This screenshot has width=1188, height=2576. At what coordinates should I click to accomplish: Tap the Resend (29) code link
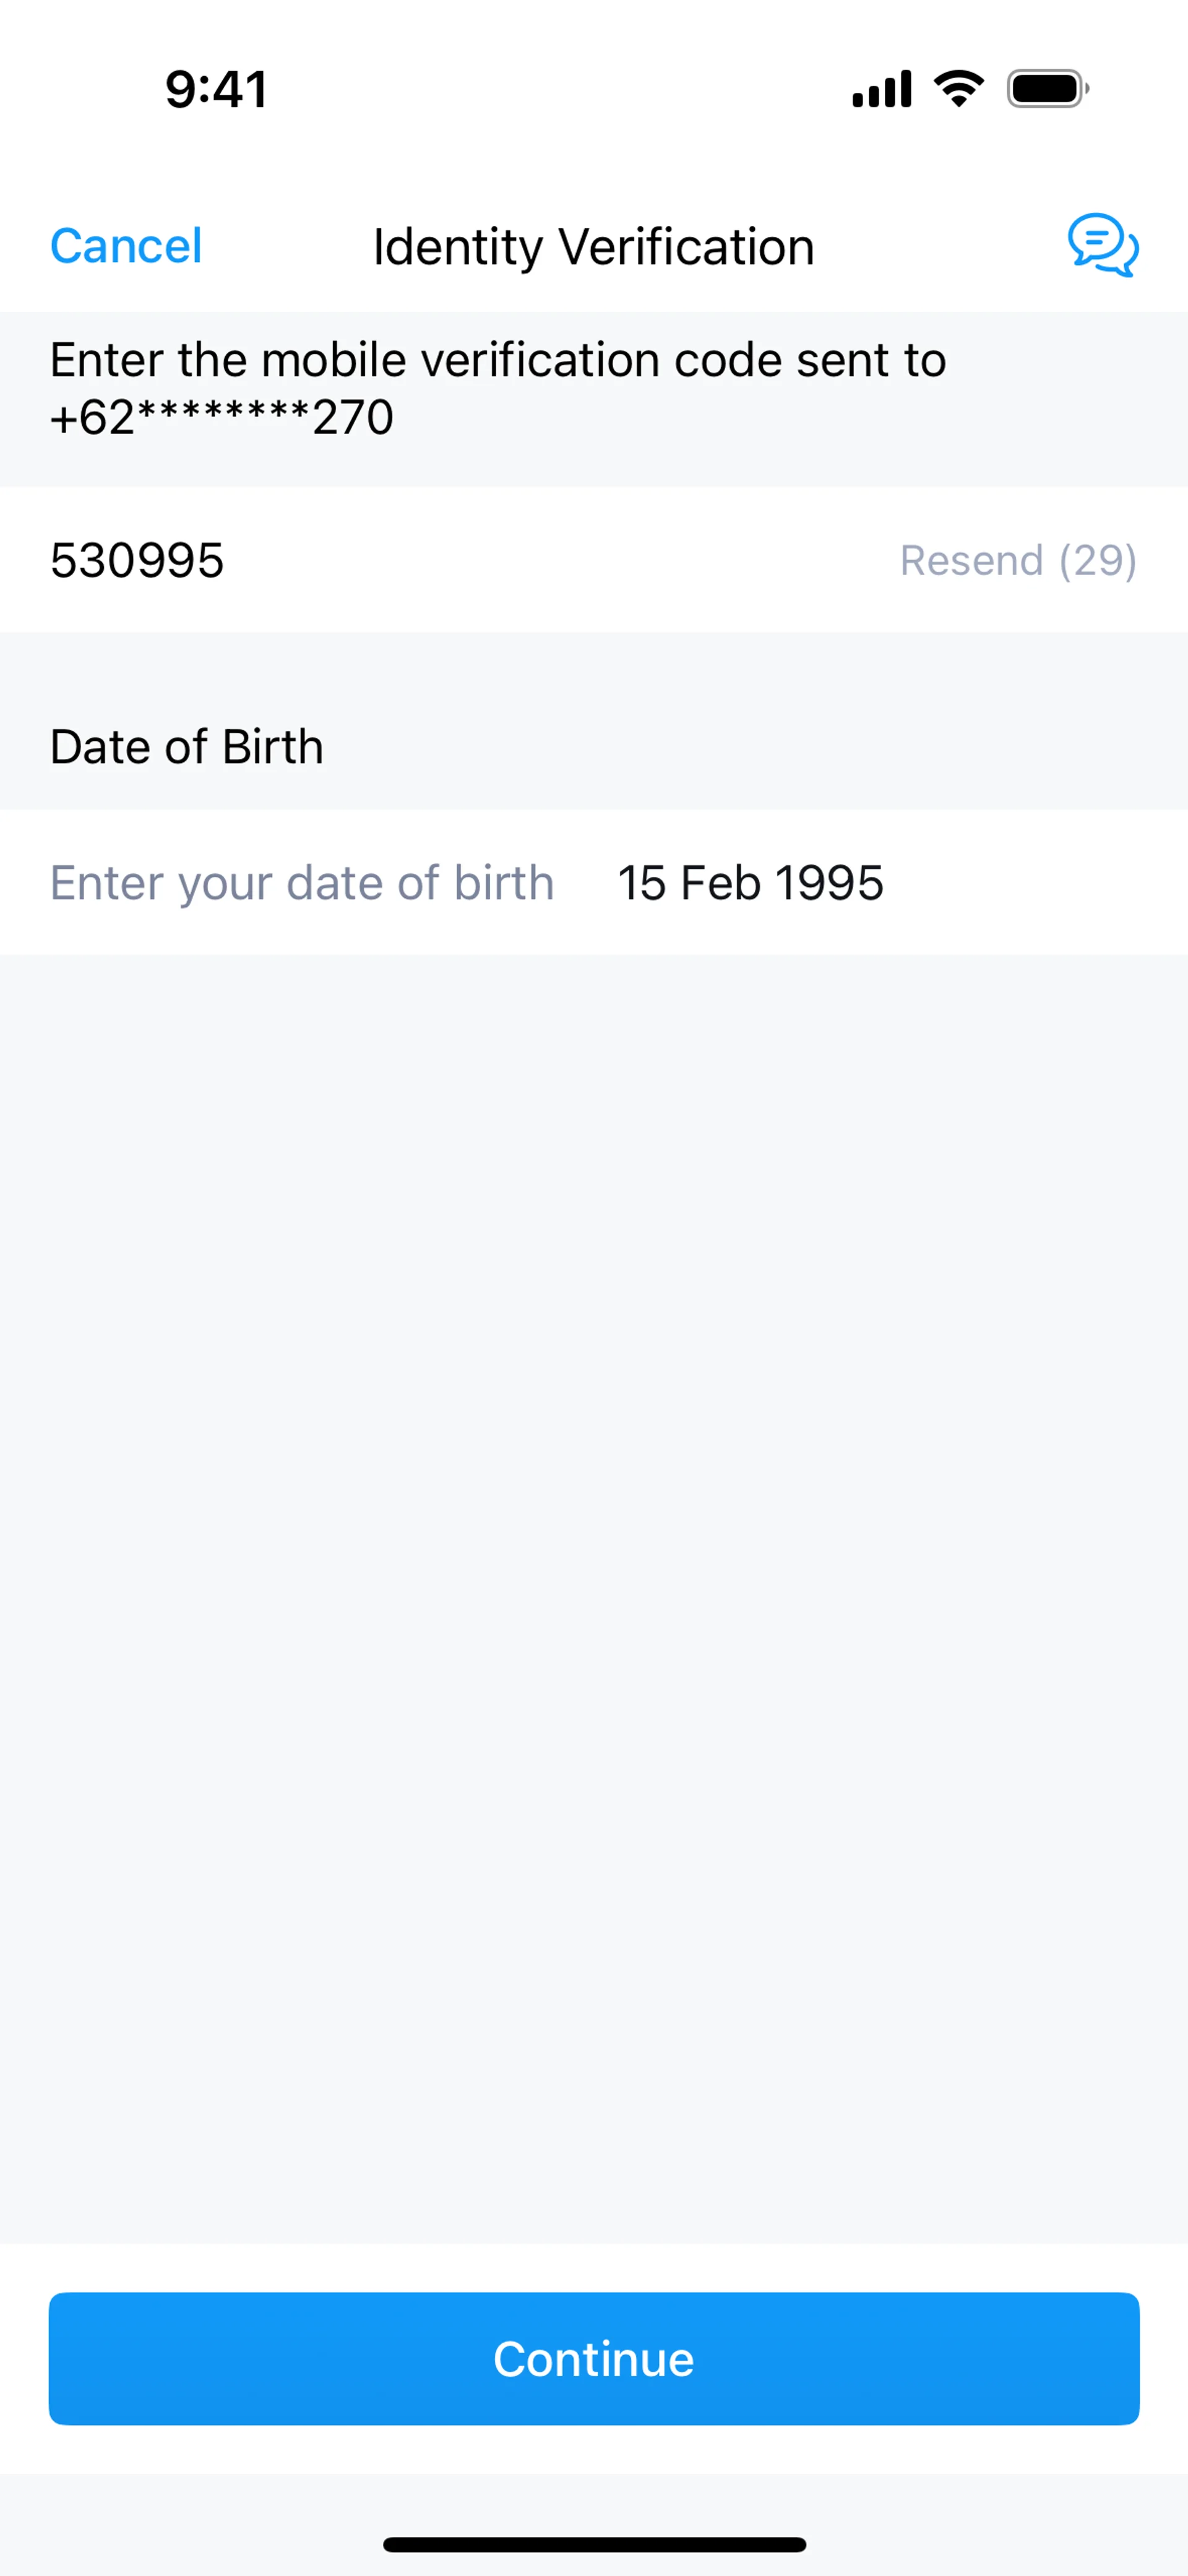point(1017,560)
